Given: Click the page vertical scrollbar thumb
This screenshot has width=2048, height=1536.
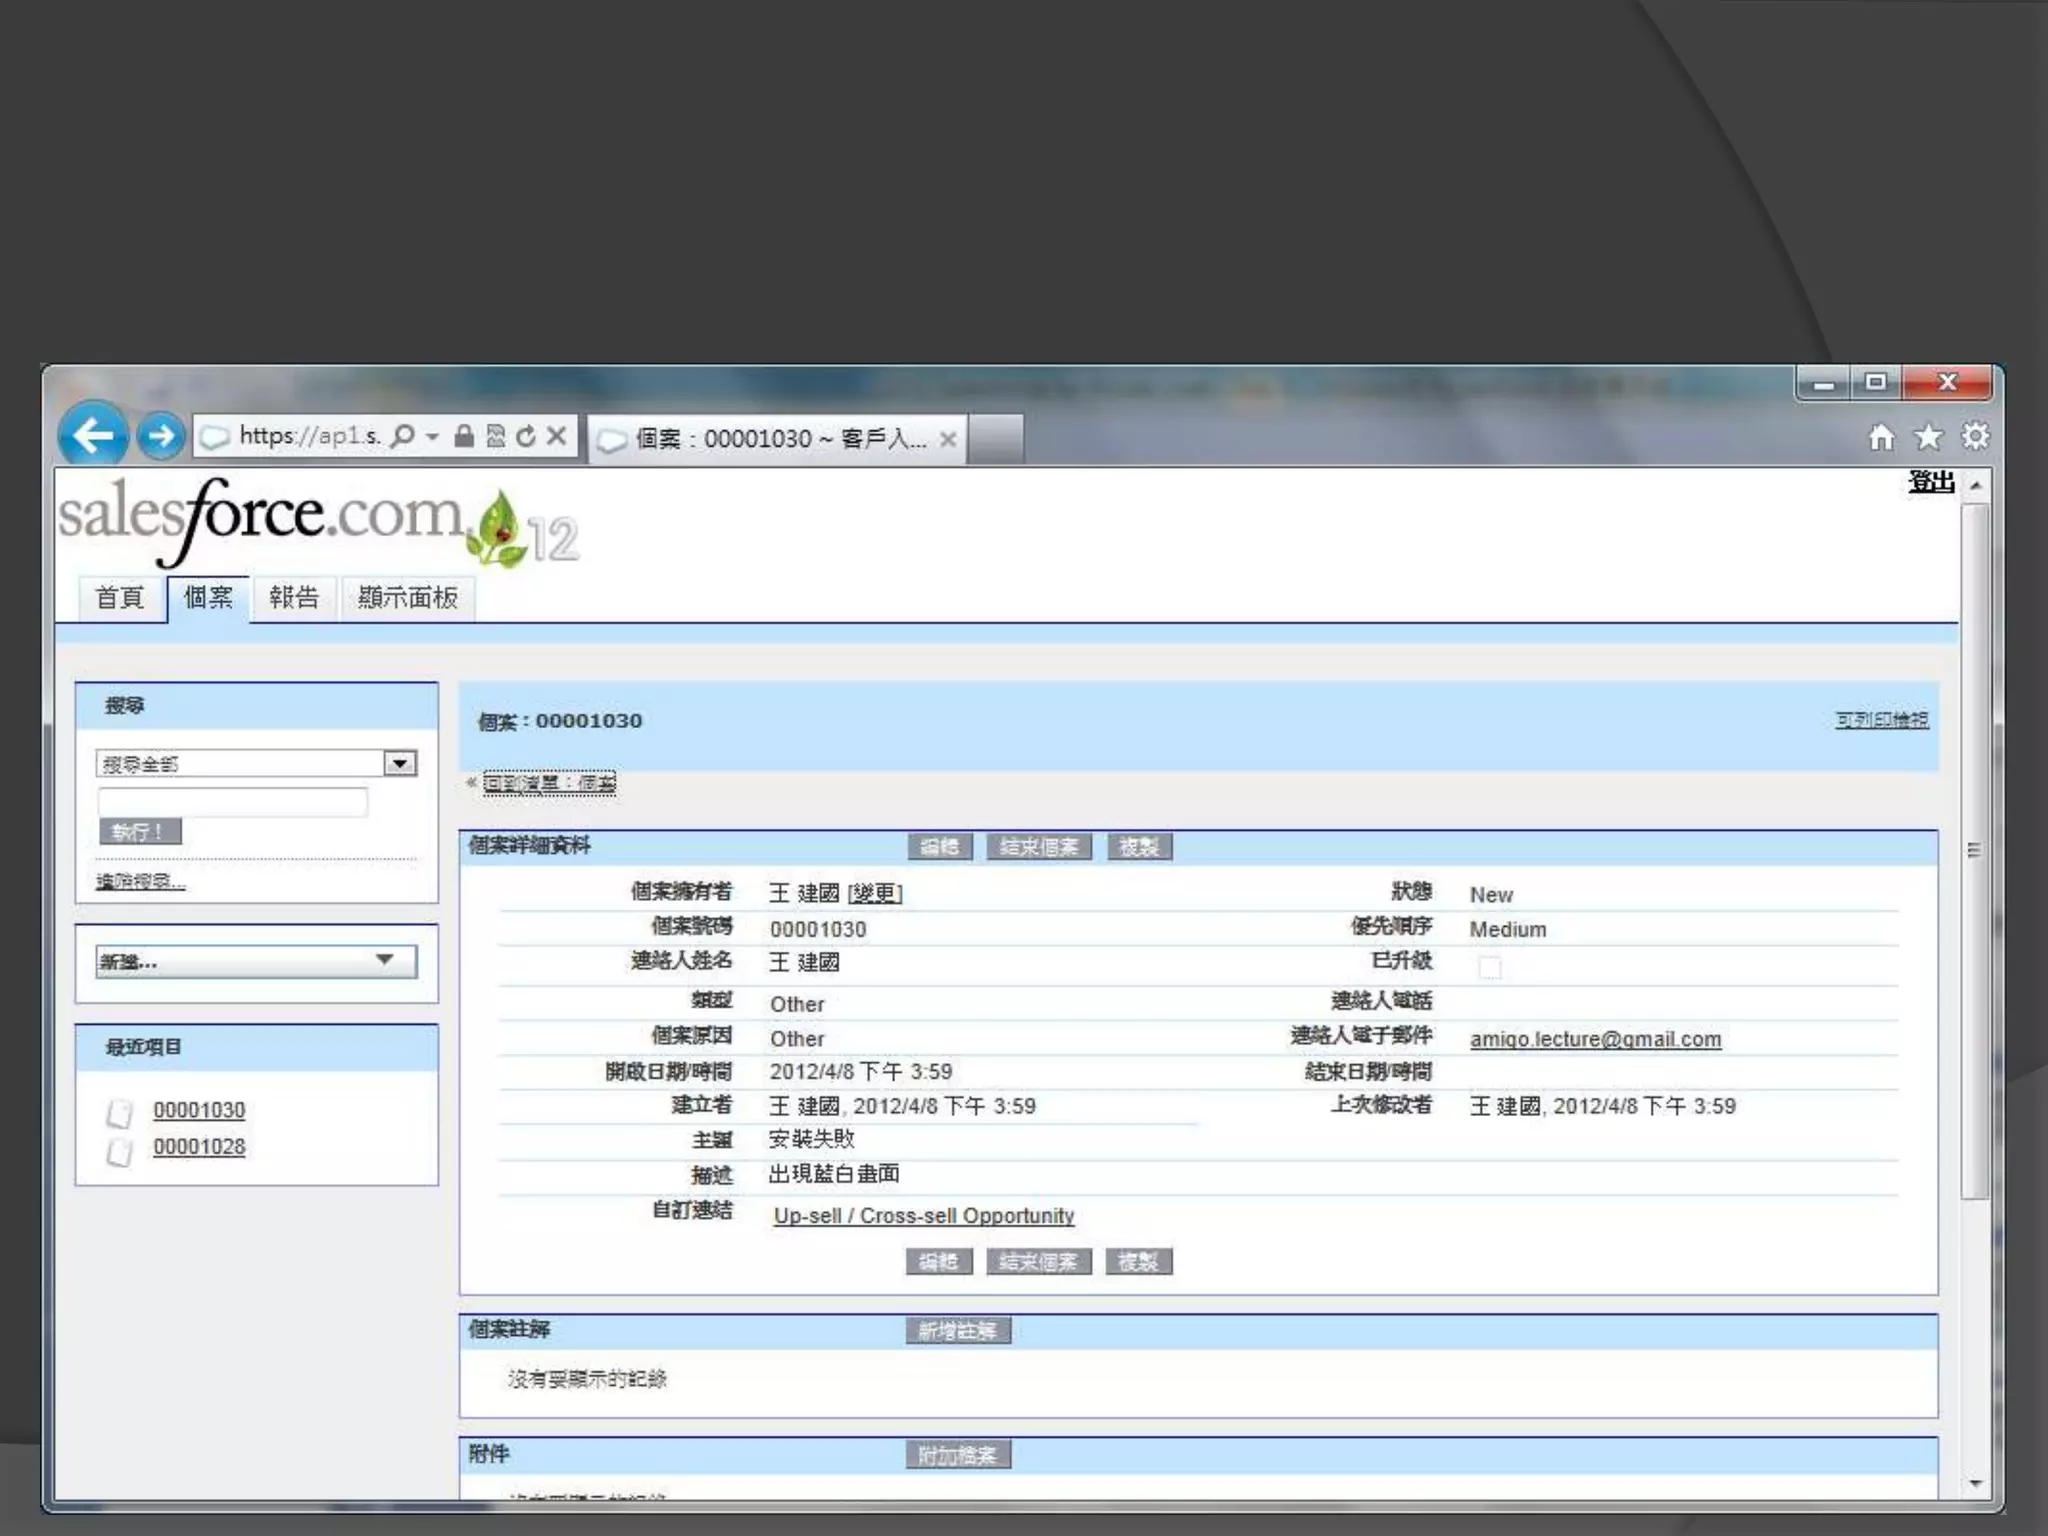Looking at the screenshot, I should (1974, 850).
